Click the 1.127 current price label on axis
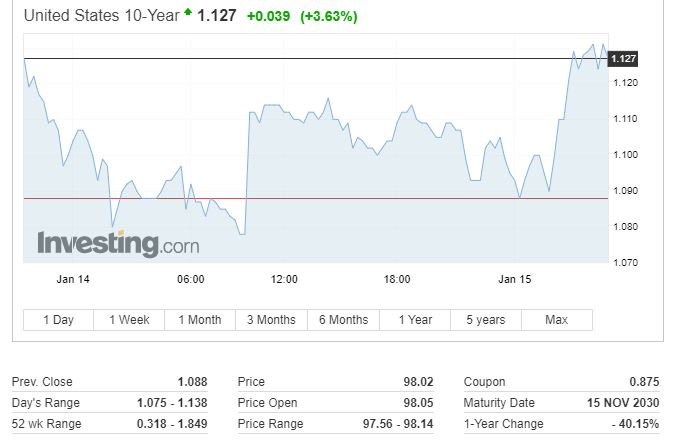This screenshot has height=446, width=677. [x=624, y=59]
